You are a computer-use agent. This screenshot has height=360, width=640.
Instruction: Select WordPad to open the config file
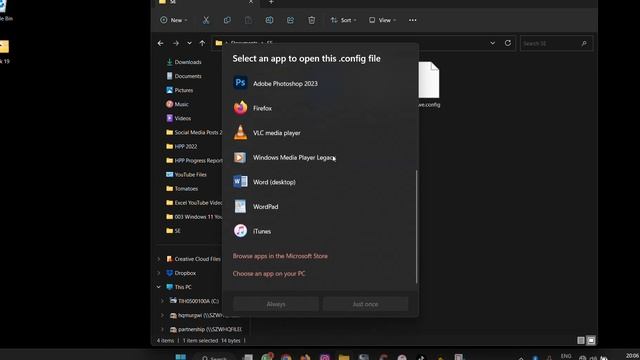click(320, 207)
